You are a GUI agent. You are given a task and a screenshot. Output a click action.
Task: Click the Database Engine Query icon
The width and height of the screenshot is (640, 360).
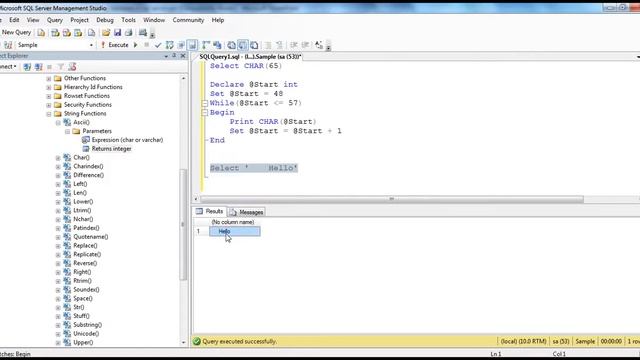41,33
